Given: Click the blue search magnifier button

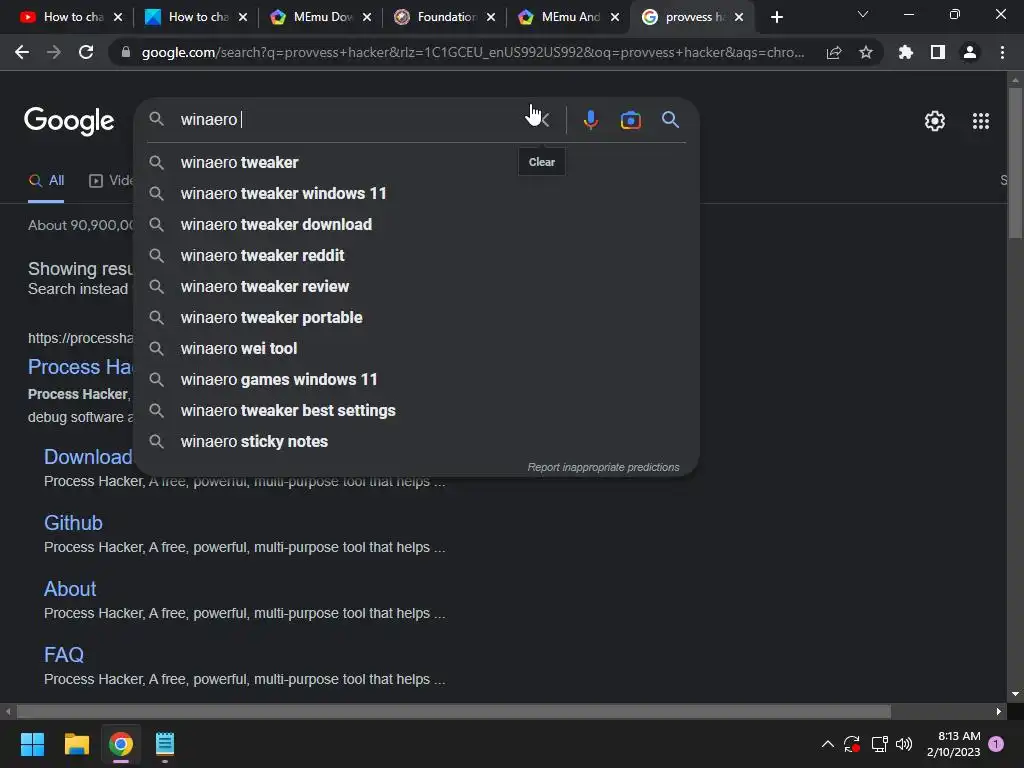Looking at the screenshot, I should 670,120.
